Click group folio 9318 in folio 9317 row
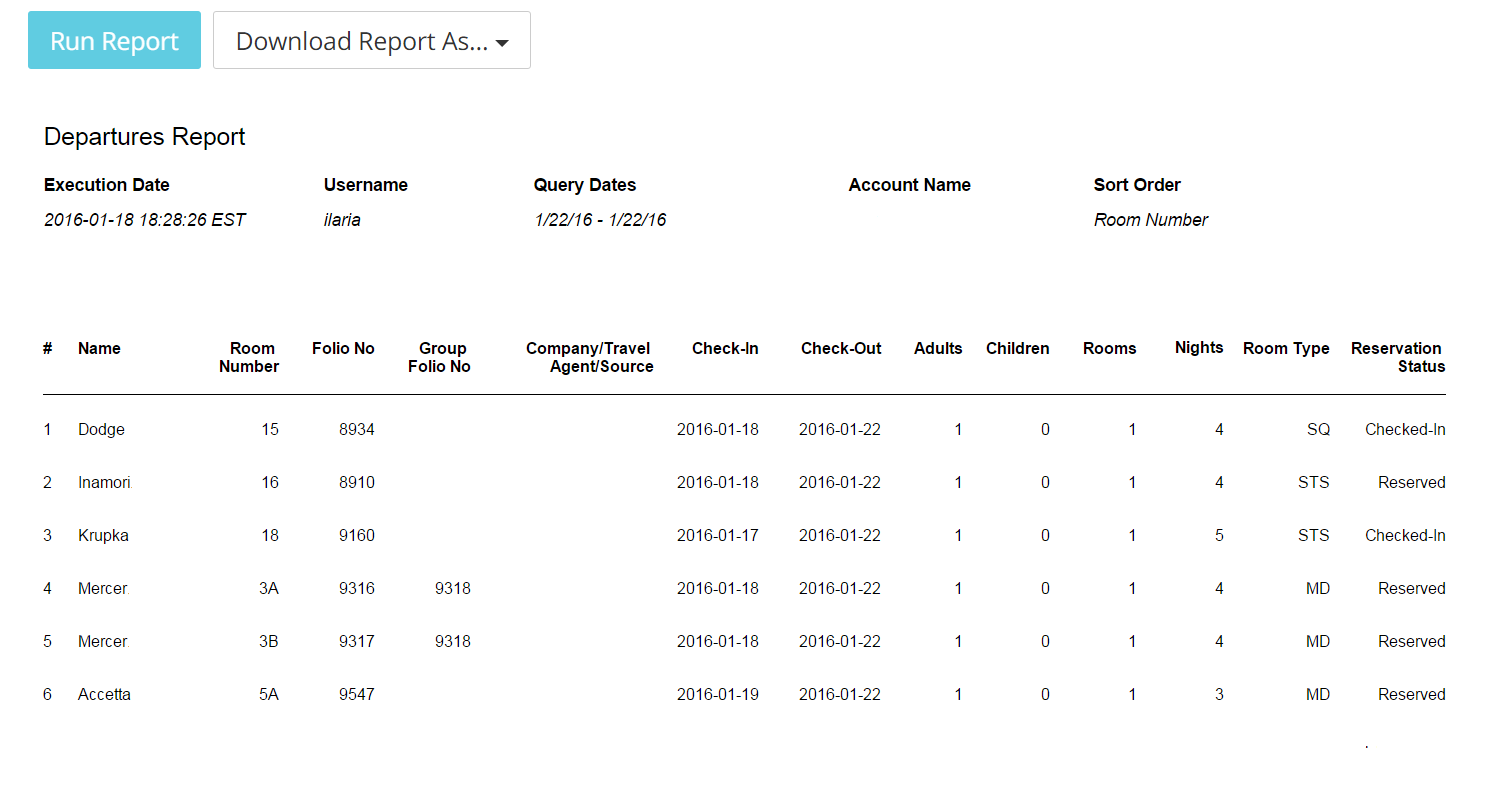This screenshot has width=1505, height=811. pos(453,642)
